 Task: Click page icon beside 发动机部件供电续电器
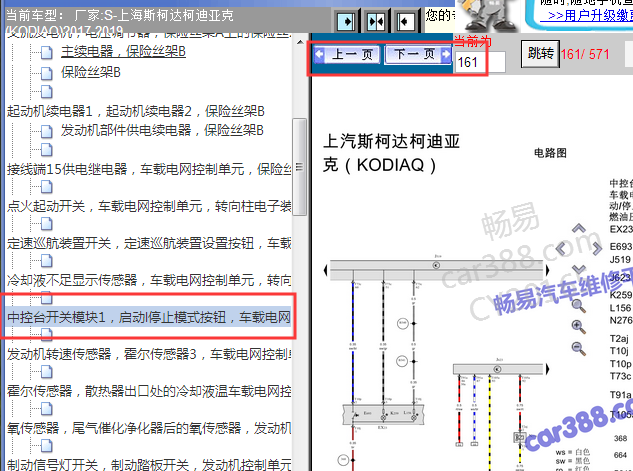(47, 131)
